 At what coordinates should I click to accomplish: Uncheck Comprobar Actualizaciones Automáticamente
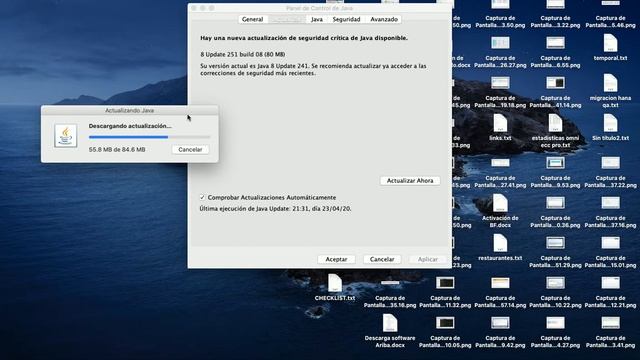[x=202, y=197]
